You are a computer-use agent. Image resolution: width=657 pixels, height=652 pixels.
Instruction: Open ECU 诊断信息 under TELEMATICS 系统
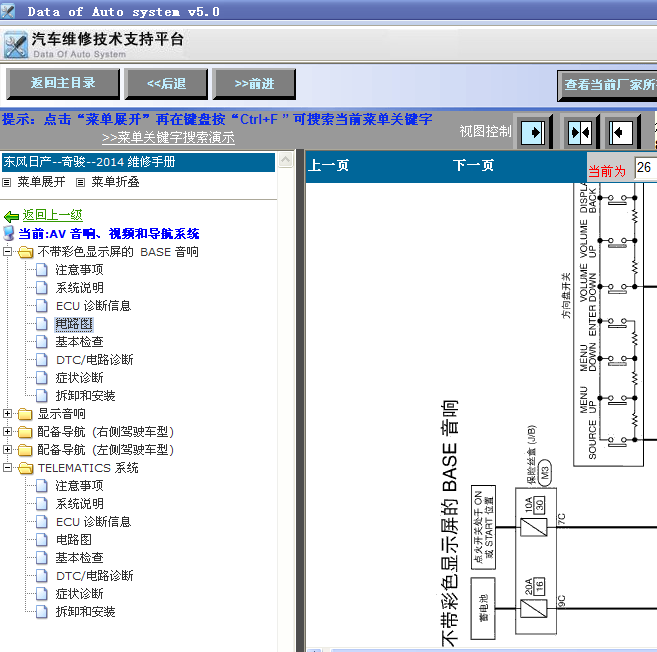[93, 522]
